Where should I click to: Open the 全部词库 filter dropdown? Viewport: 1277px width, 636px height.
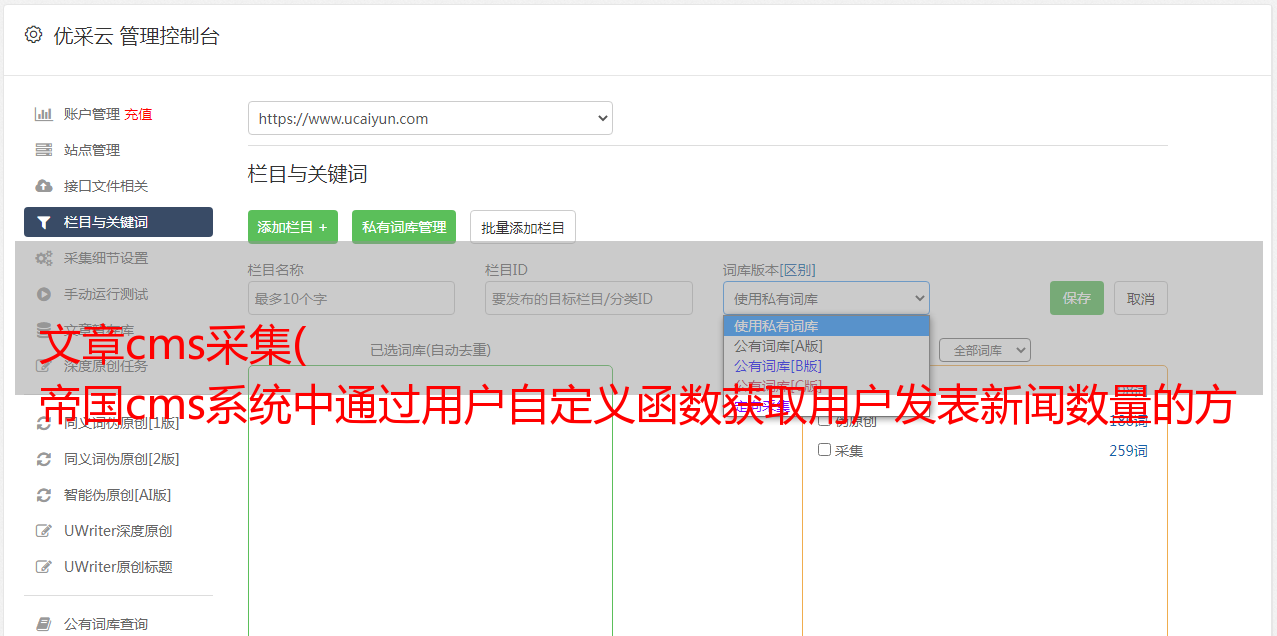coord(984,350)
